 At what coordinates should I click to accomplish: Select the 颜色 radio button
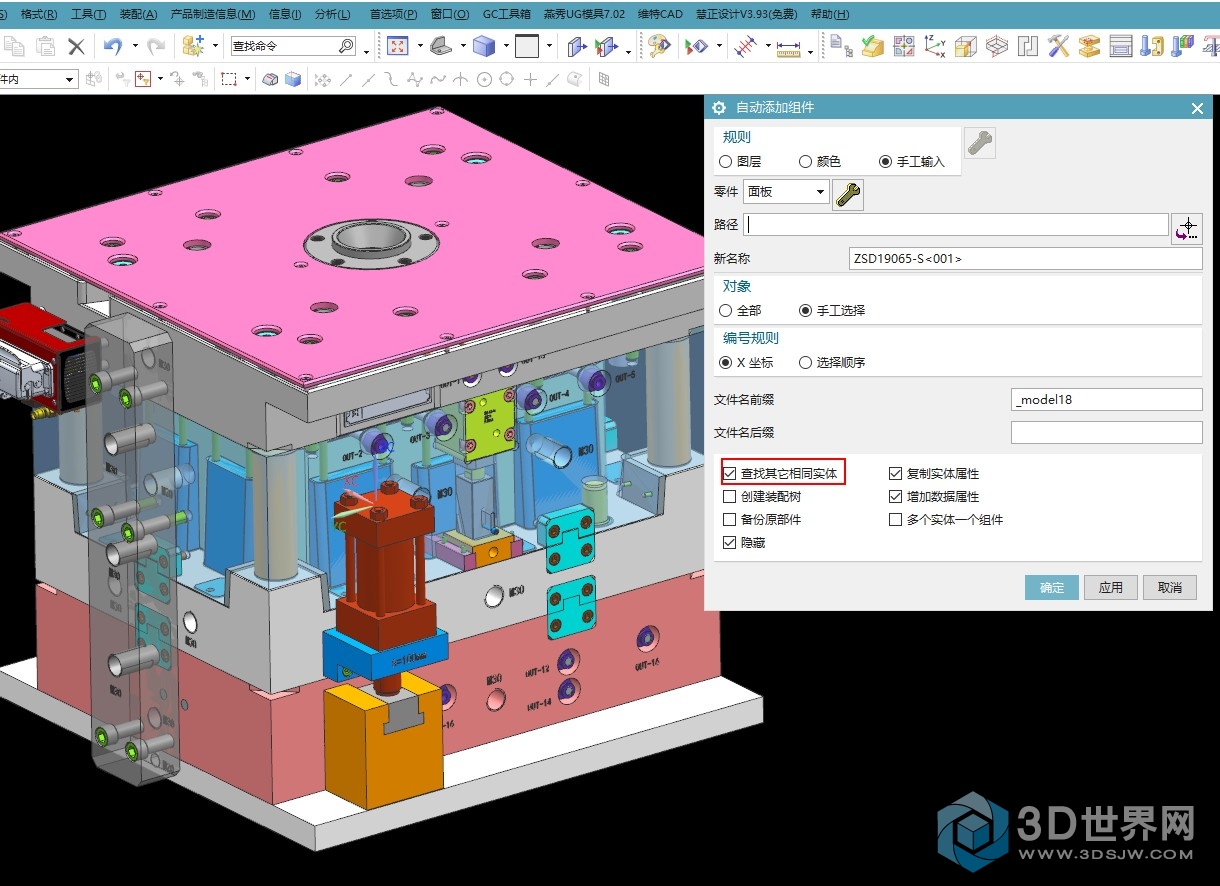click(x=806, y=161)
